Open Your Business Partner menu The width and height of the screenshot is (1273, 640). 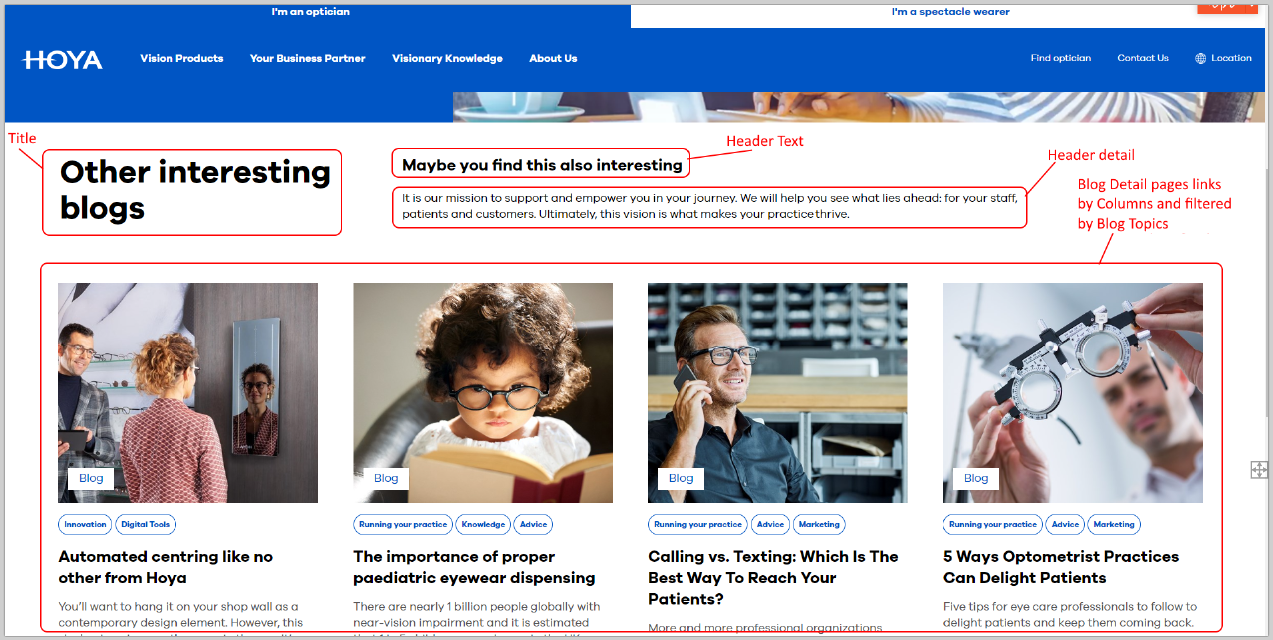tap(307, 59)
